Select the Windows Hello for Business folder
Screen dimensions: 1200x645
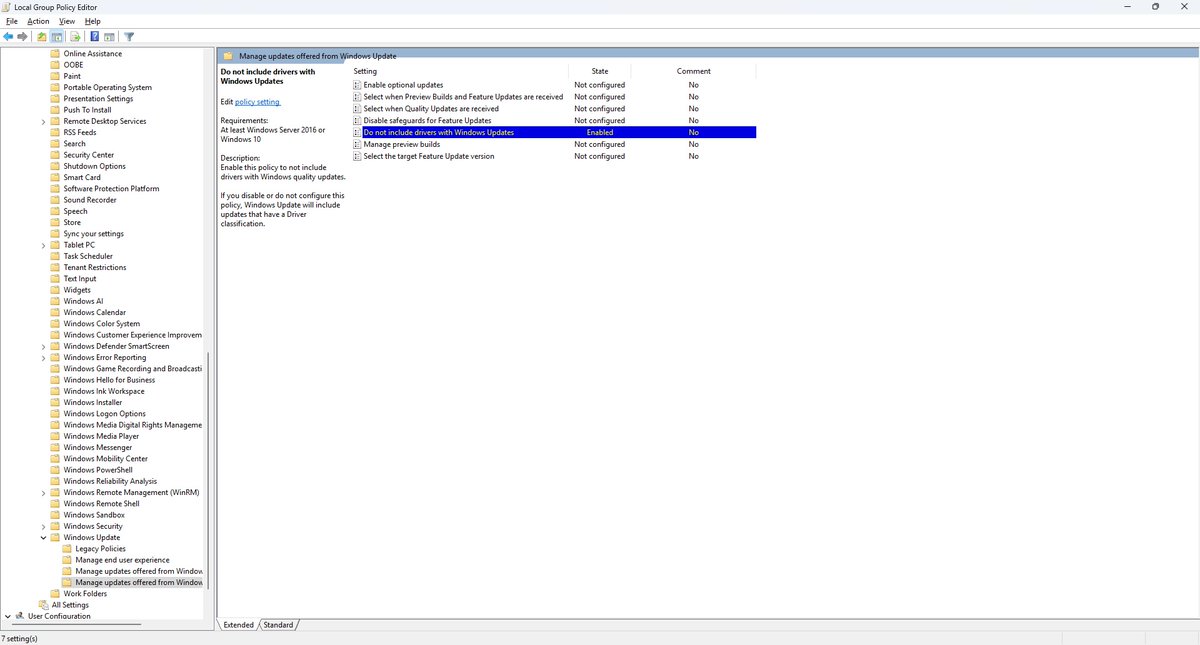coord(109,380)
